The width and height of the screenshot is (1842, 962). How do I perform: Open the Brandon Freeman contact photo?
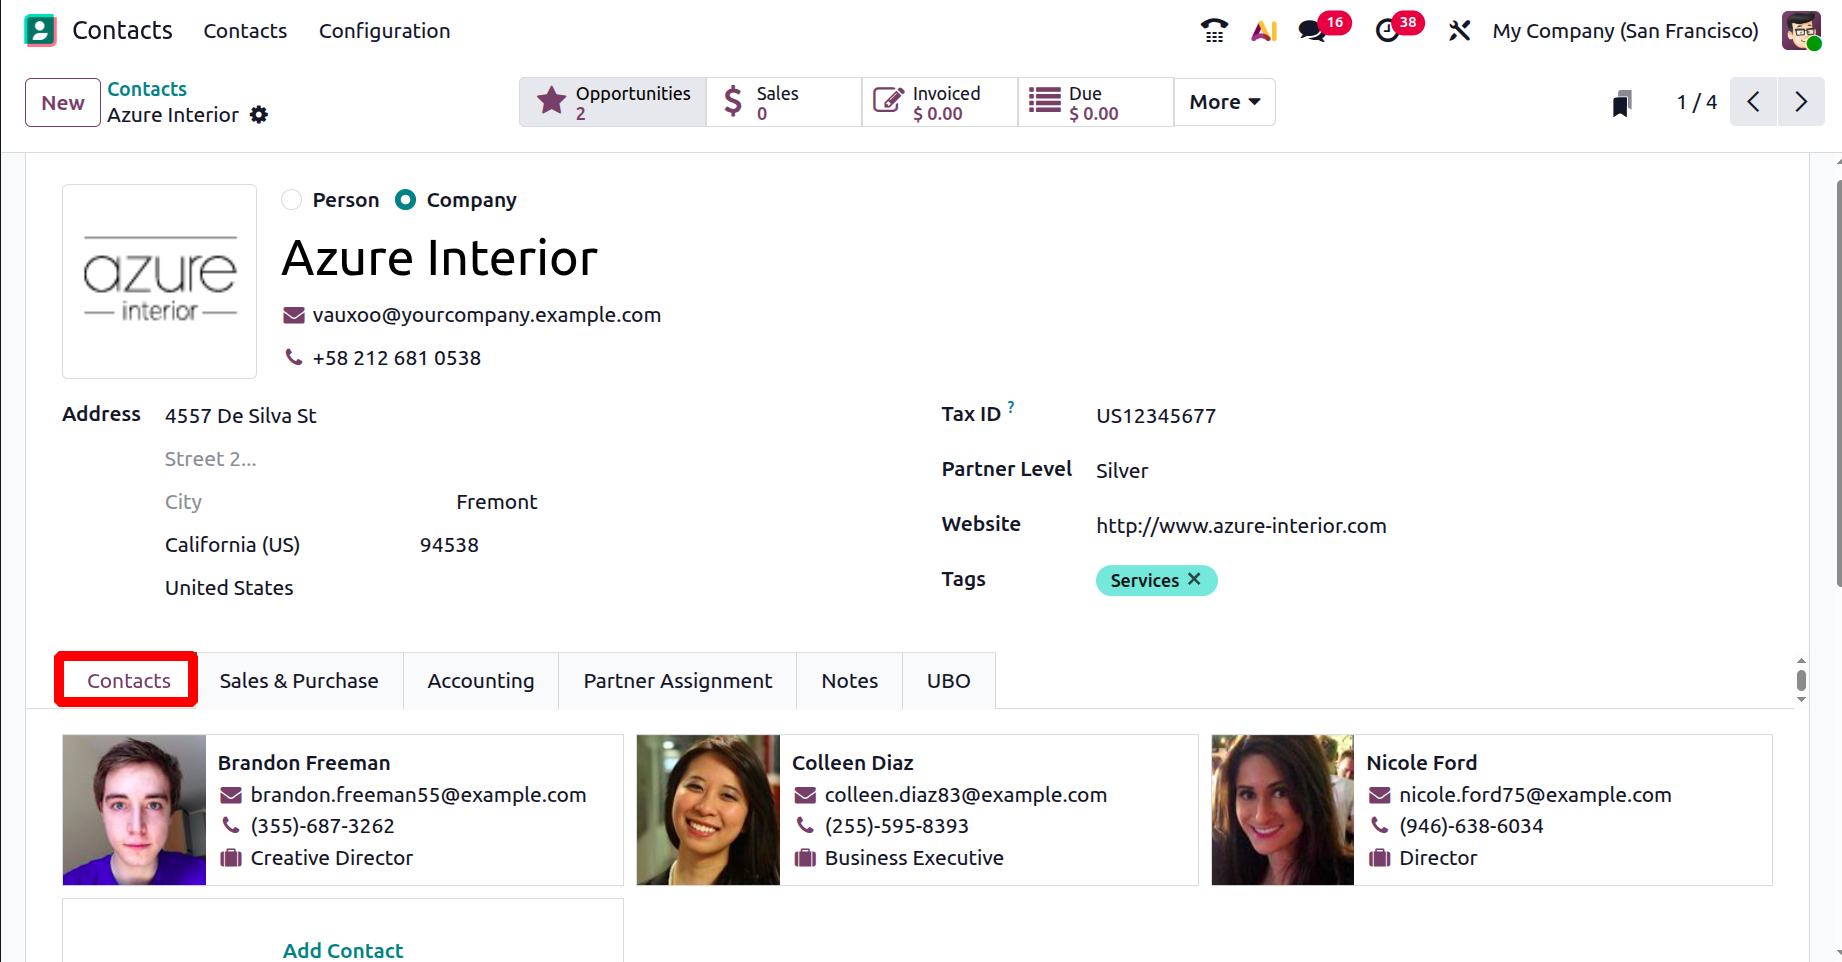(134, 810)
